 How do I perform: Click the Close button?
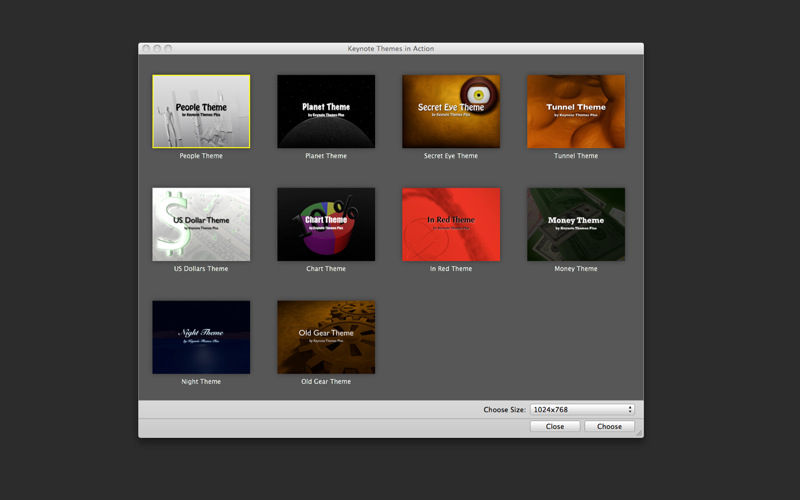pos(555,426)
